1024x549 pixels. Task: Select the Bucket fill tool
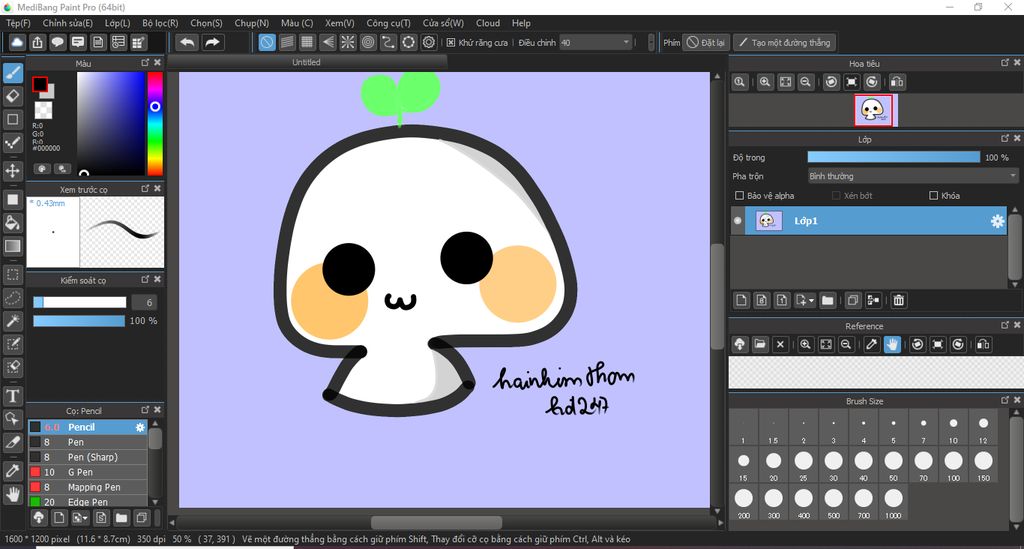(12, 223)
